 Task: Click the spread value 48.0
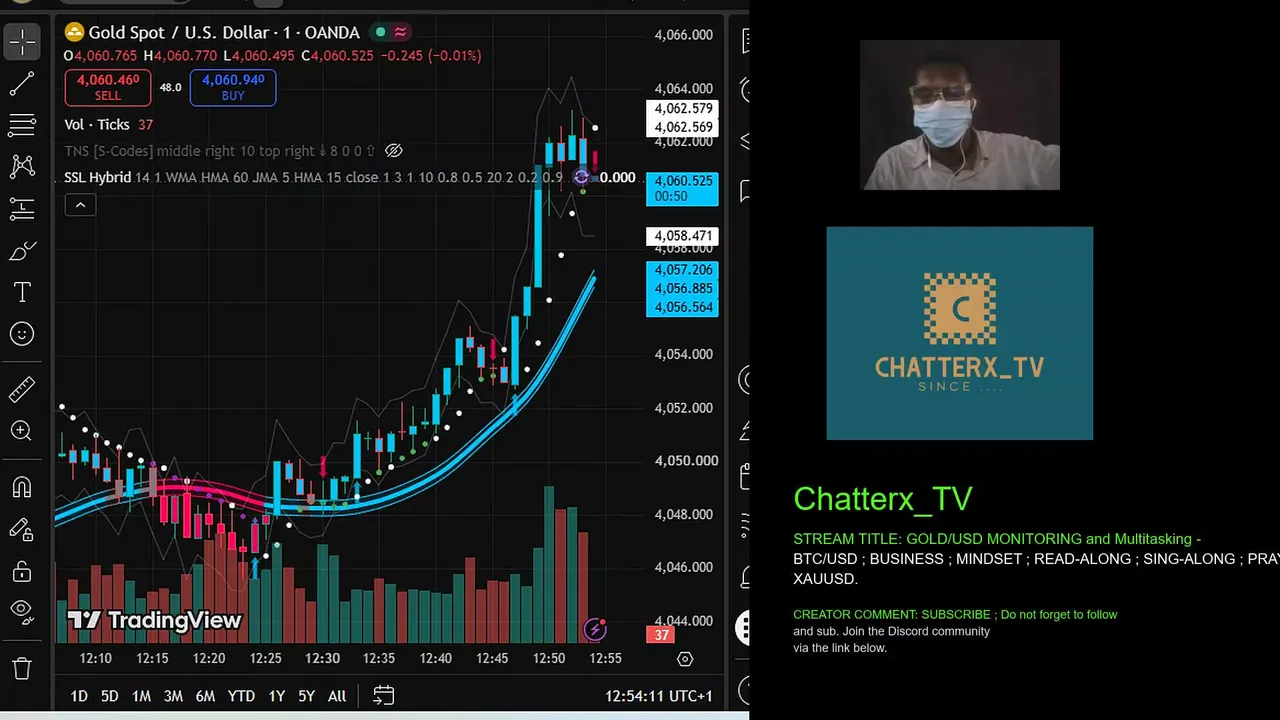[x=171, y=88]
